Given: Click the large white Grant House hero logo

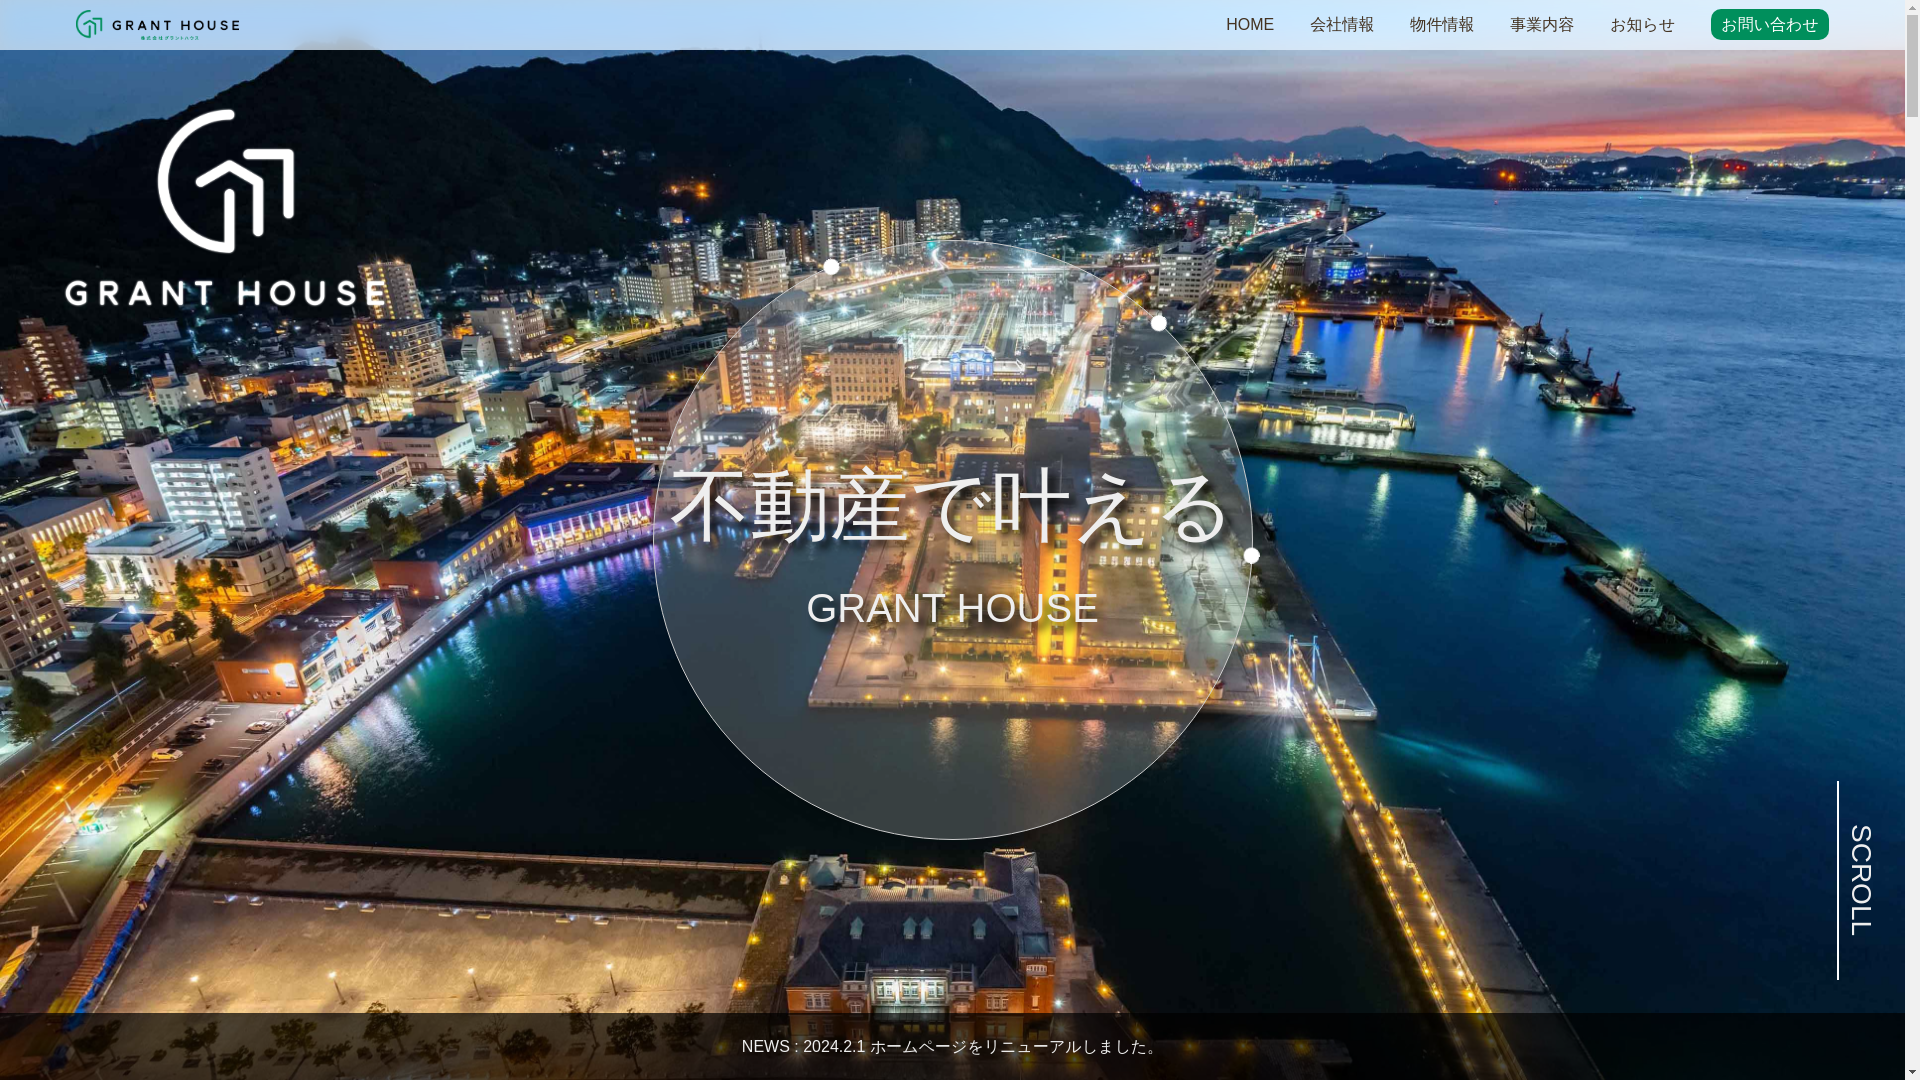Looking at the screenshot, I should pos(225,207).
